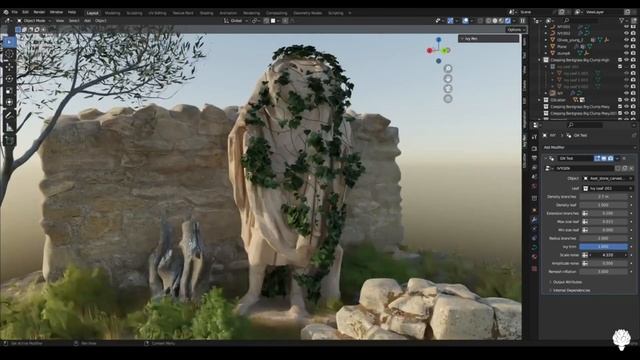Select the Annotate tool
Image resolution: width=640 pixels, height=360 pixels.
9,116
